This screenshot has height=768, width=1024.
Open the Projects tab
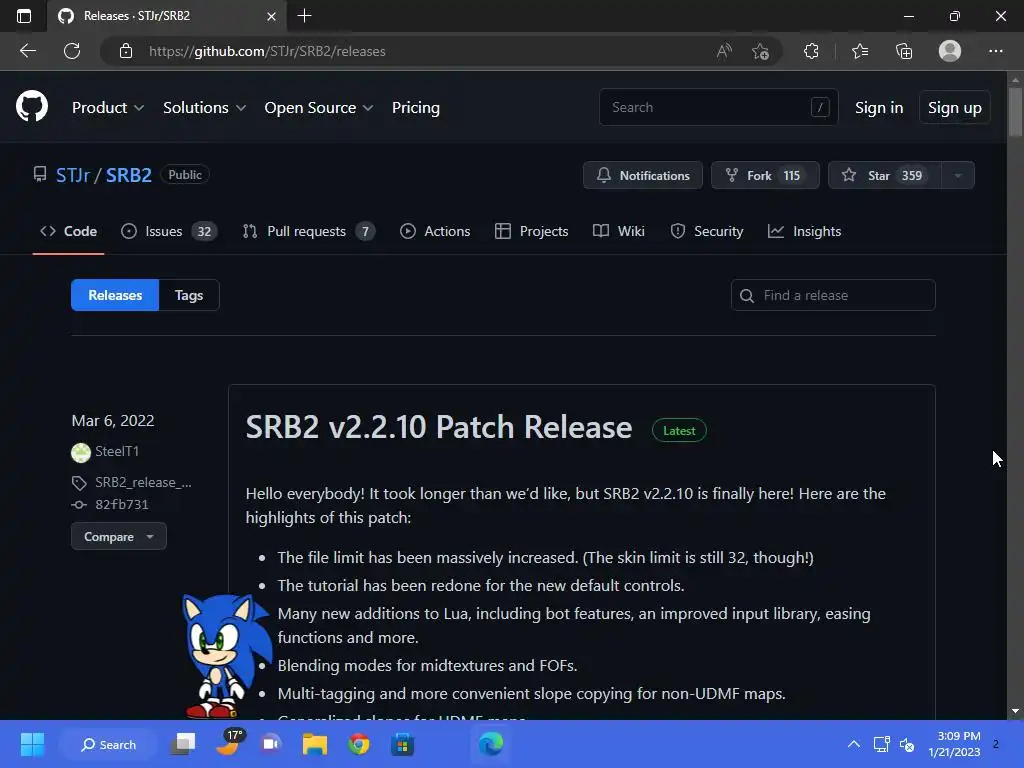(x=532, y=231)
